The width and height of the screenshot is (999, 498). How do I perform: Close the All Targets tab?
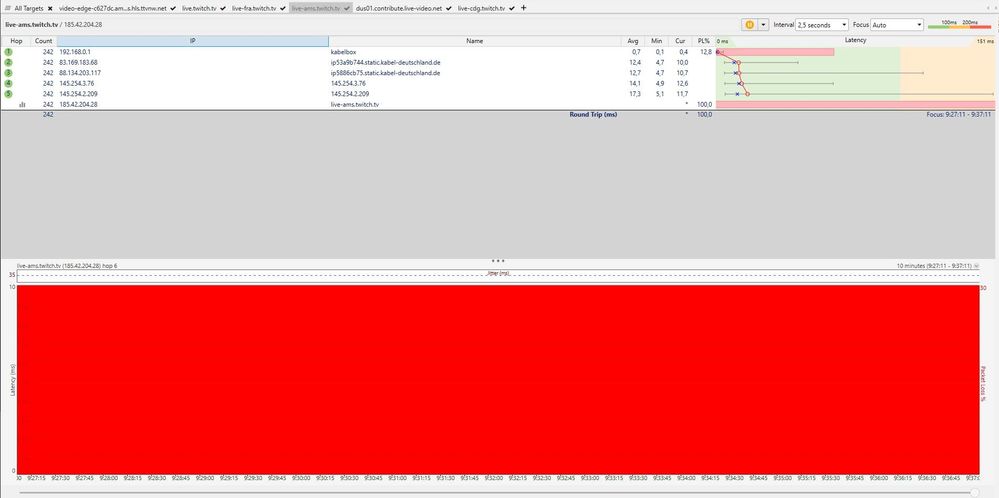50,8
